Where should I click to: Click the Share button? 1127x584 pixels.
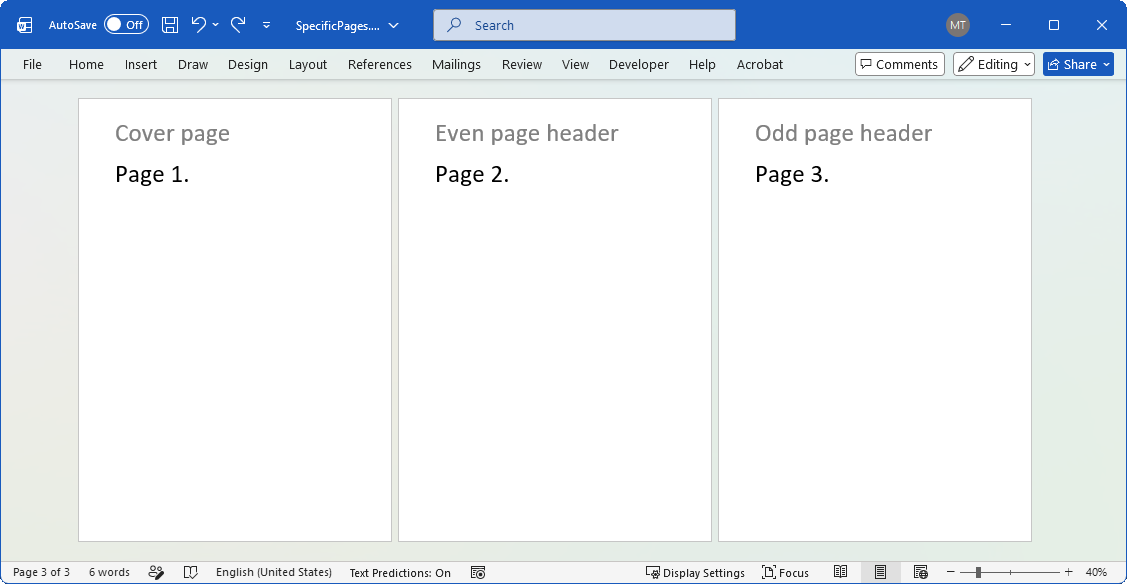point(1078,65)
